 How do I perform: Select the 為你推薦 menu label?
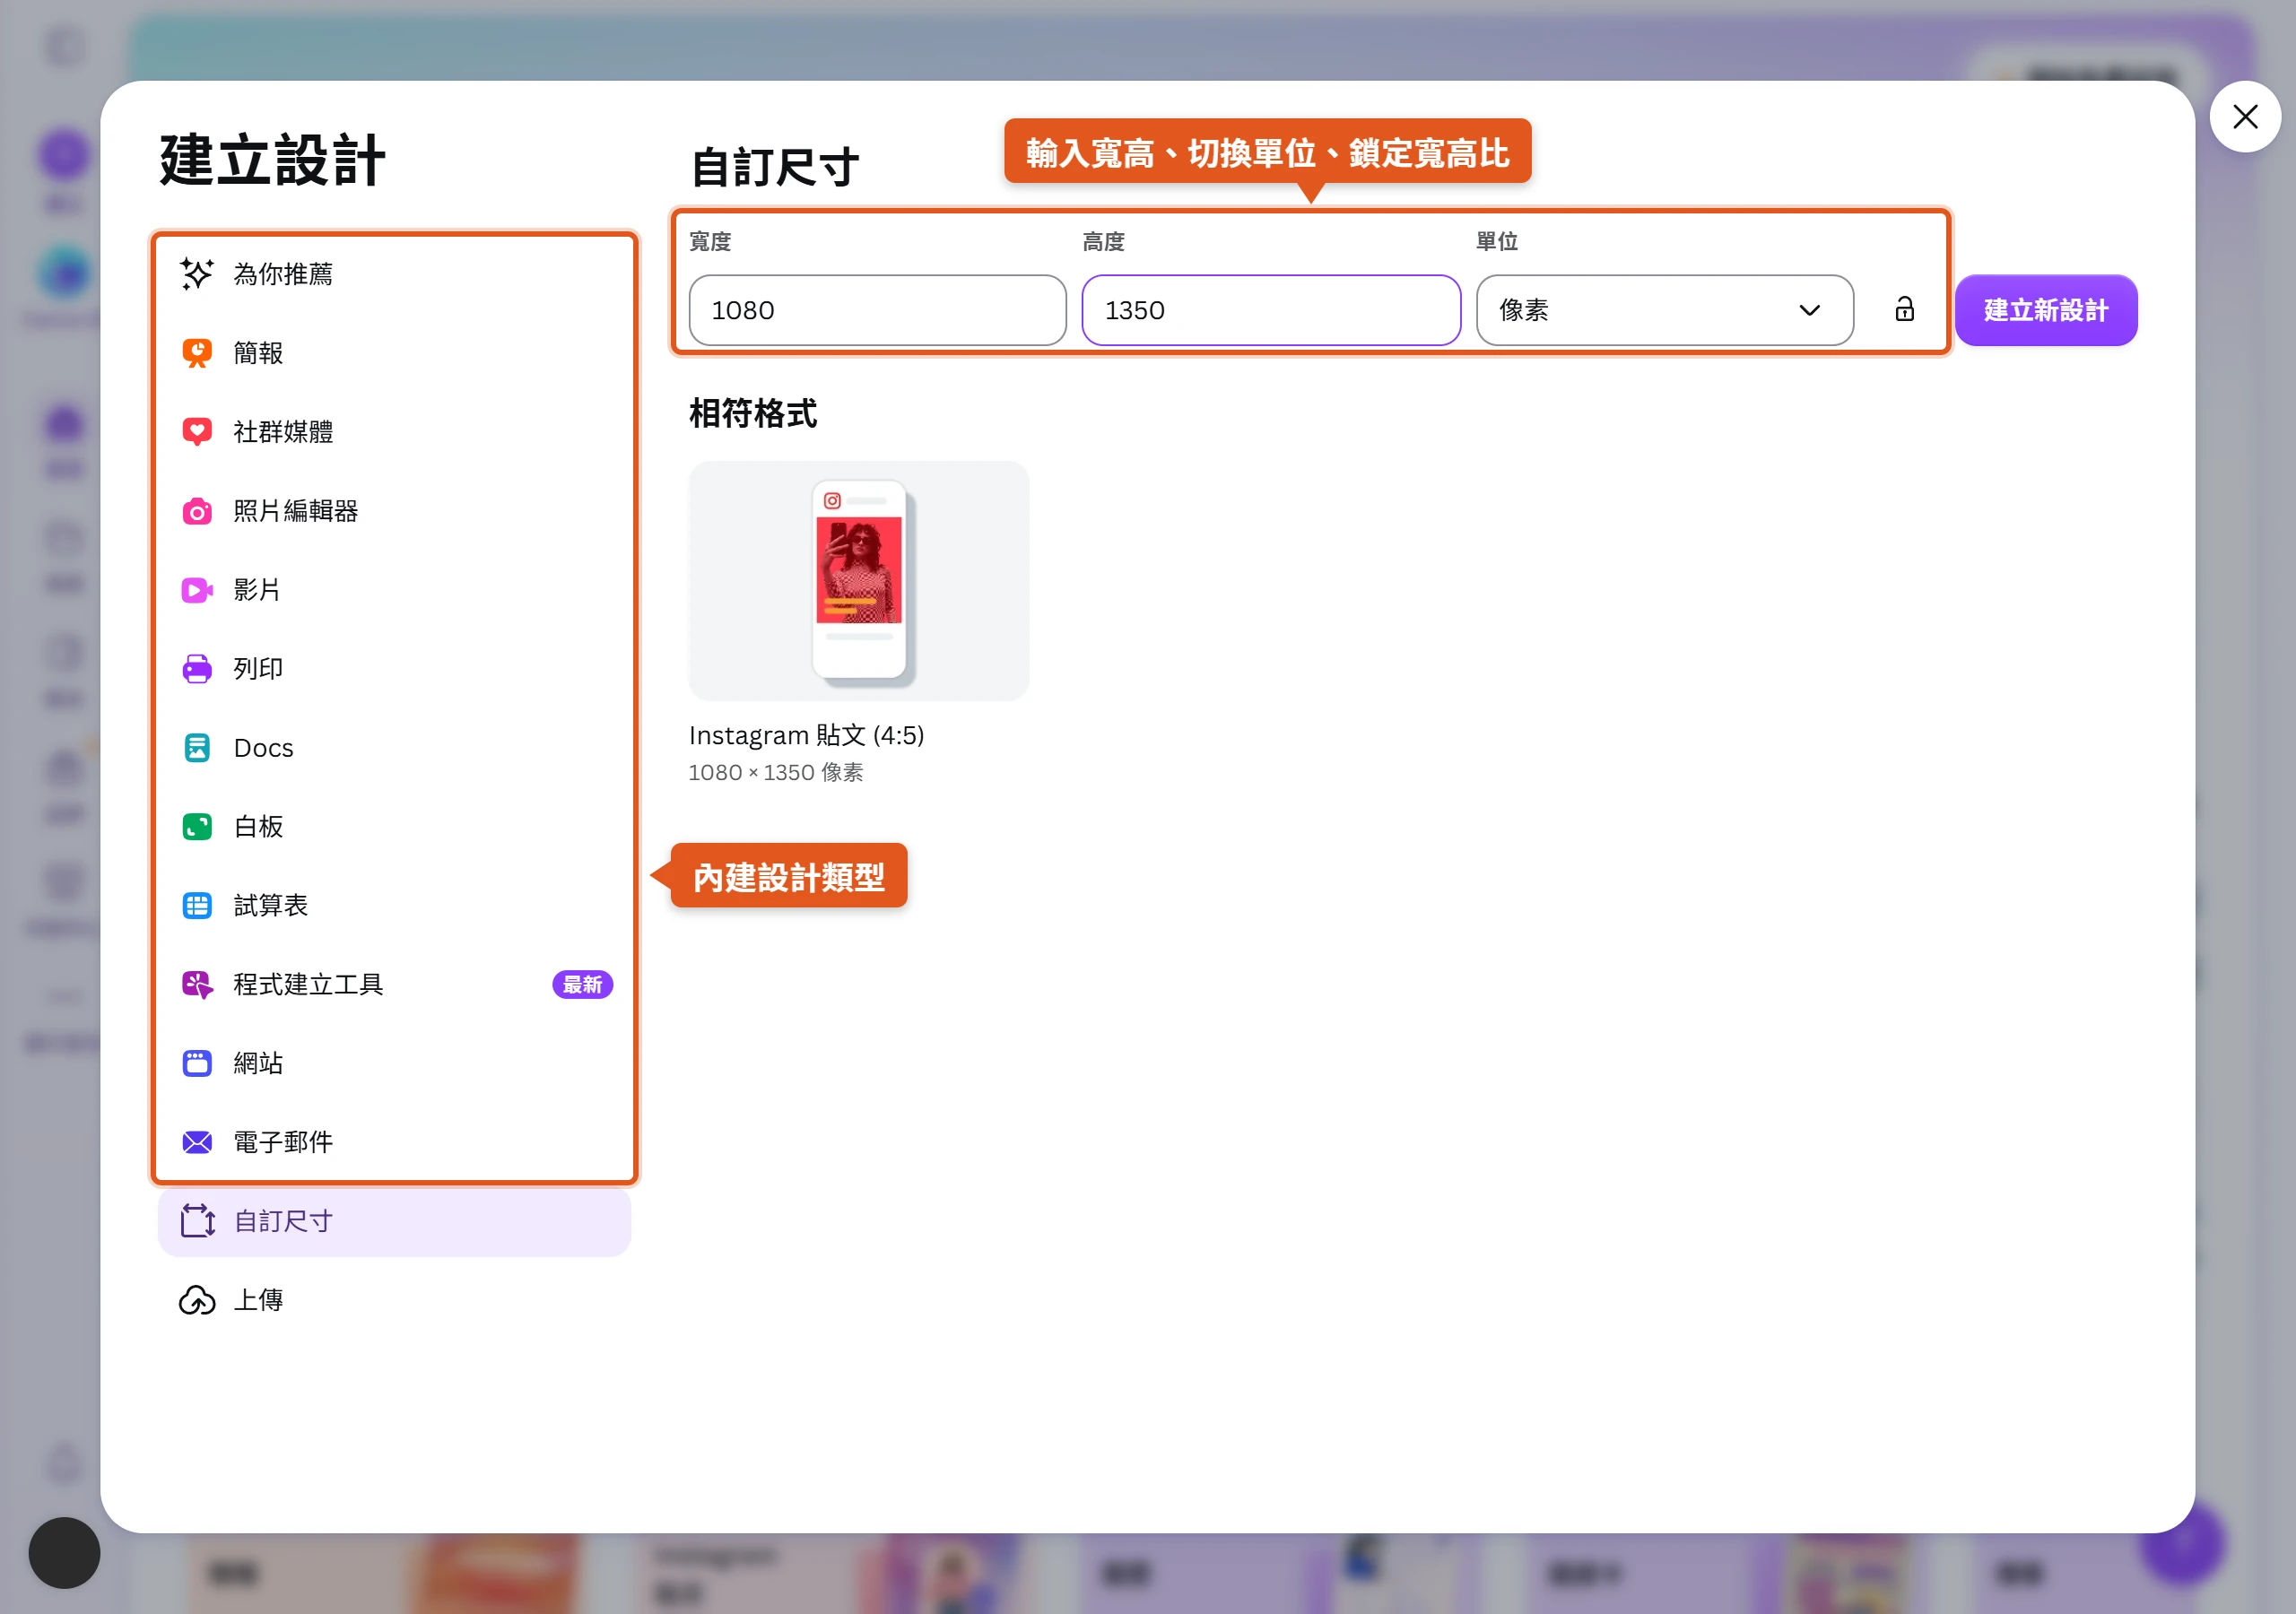[x=283, y=274]
